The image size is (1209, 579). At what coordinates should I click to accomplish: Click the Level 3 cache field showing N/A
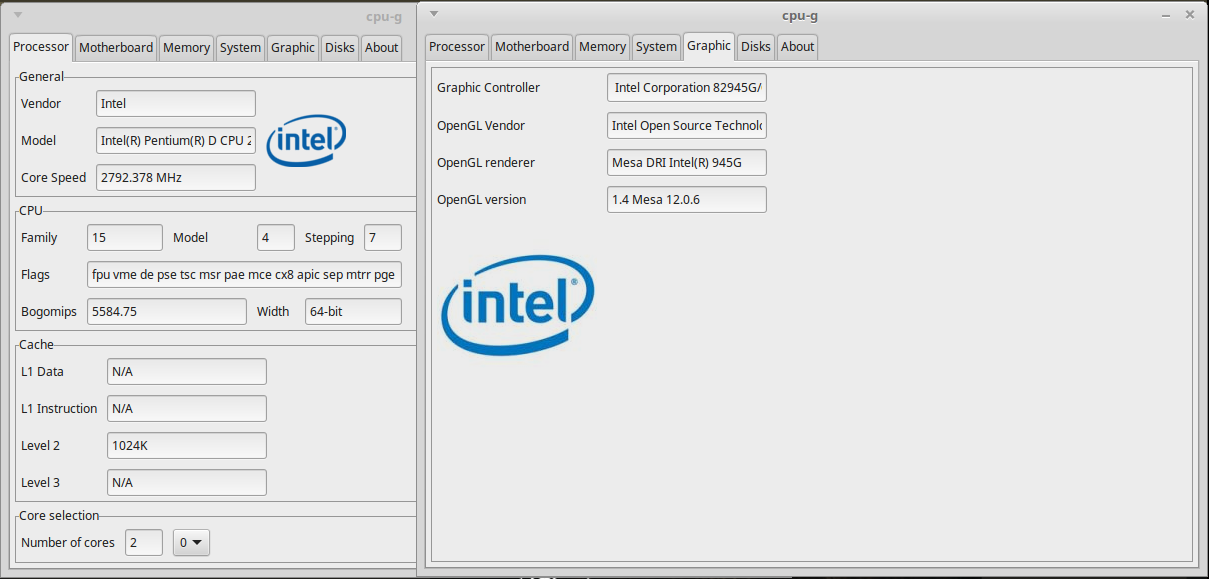tap(187, 483)
